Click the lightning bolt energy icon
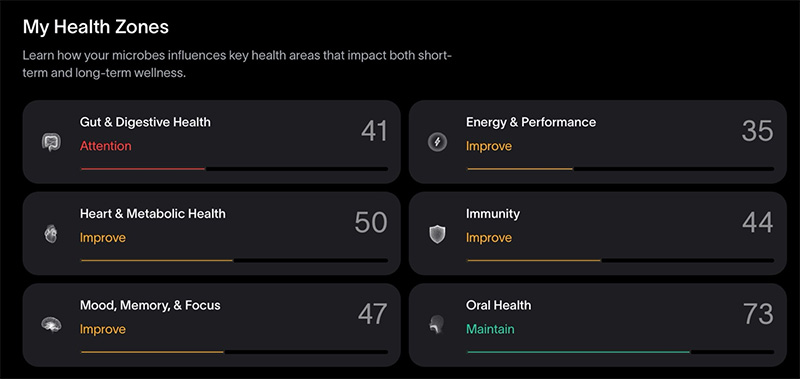Viewport: 800px width, 379px height. coord(437,142)
